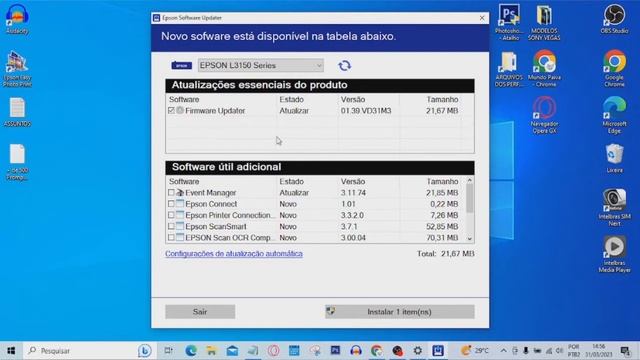The width and height of the screenshot is (640, 360).
Task: Check the Epson Connect checkbox
Action: (171, 204)
